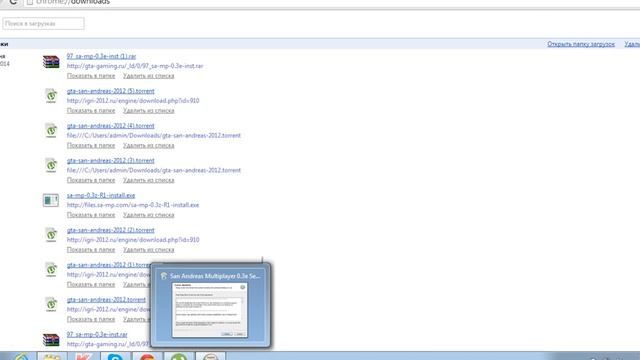Screen dimensions: 640x360
Task: Show 97_sa-mp-0.3e-inst (1).rar in folder
Action: 91,76
